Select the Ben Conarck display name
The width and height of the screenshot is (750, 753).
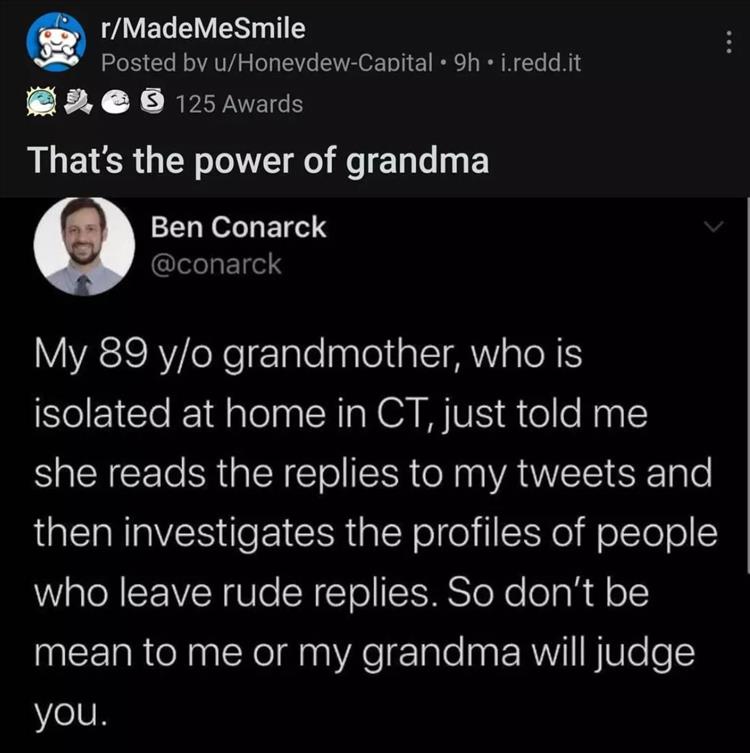click(239, 227)
